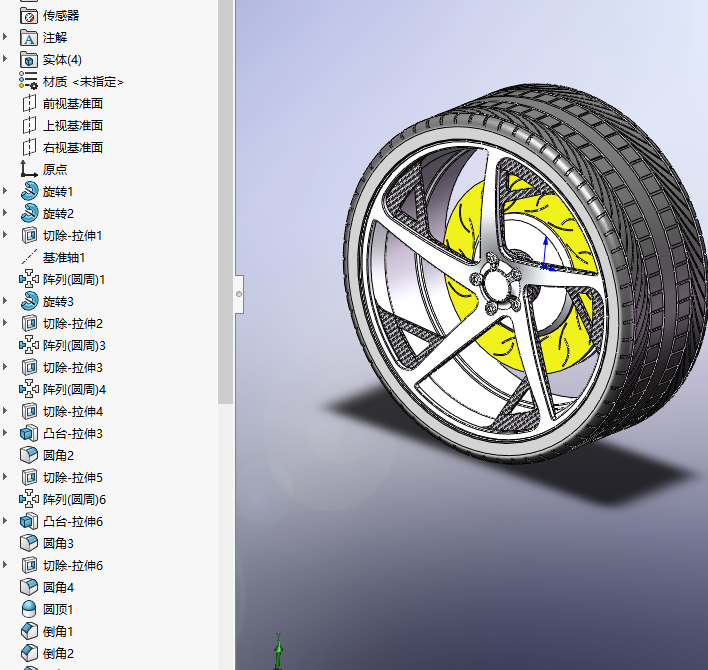Screen dimensions: 708x670
Task: Select the 圆角2 fillet feature icon
Action: (29, 455)
